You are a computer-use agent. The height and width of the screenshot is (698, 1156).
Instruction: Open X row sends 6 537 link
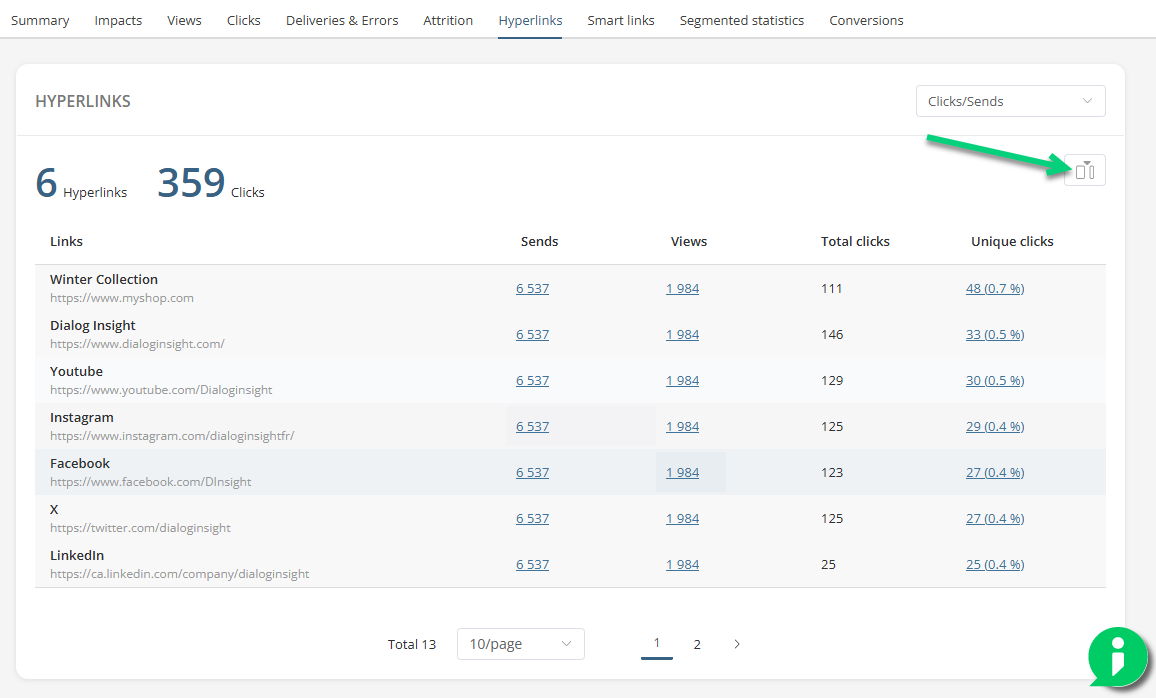pos(532,519)
